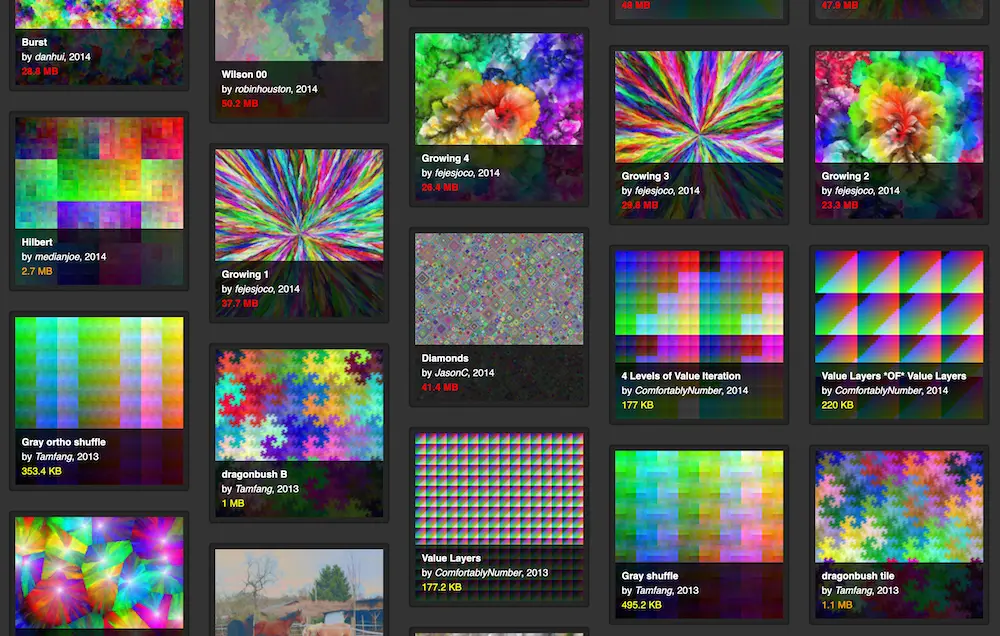Click the "29.8 MB" size on Growing 3
1000x636 pixels.
pyautogui.click(x=640, y=205)
